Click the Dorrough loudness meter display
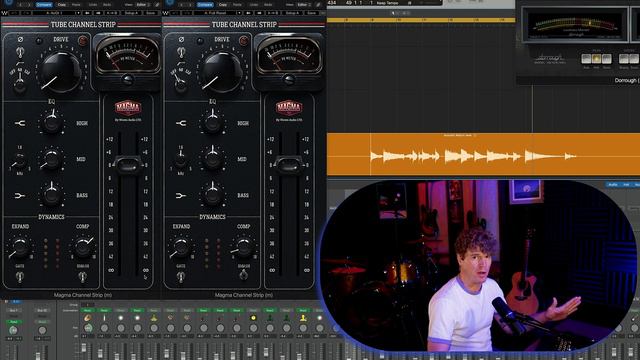 (x=575, y=25)
